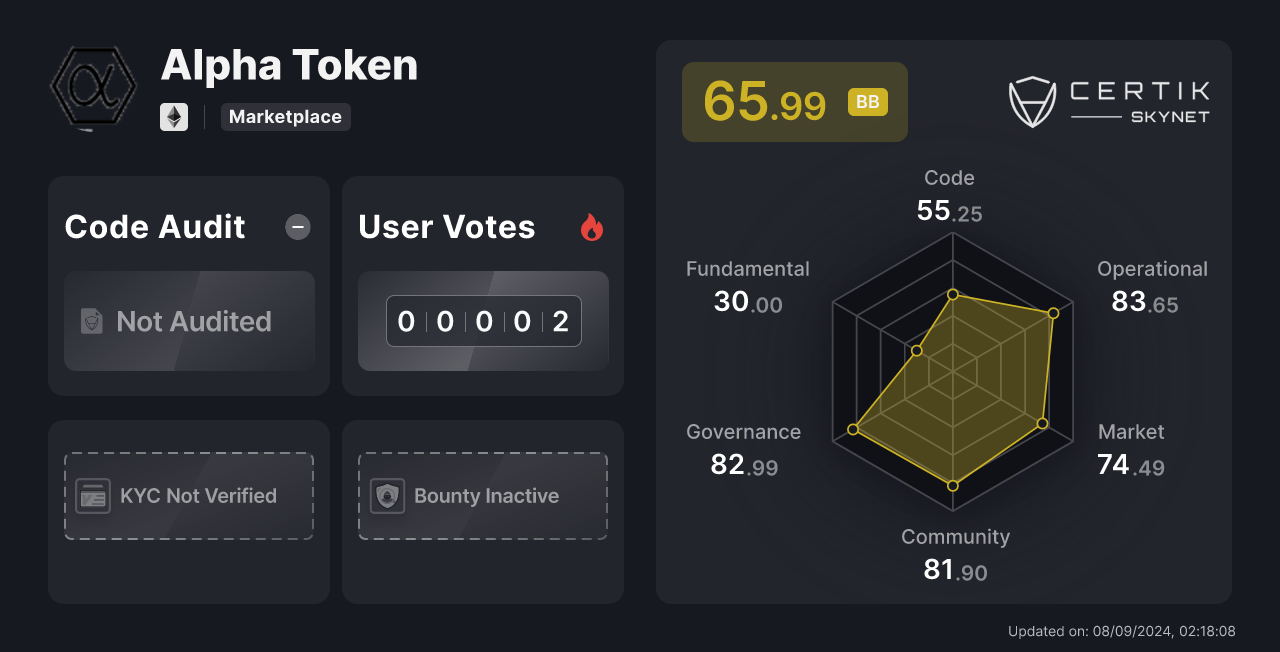The width and height of the screenshot is (1280, 652).
Task: Click the Alpha Token hexagon logo
Action: [92, 87]
